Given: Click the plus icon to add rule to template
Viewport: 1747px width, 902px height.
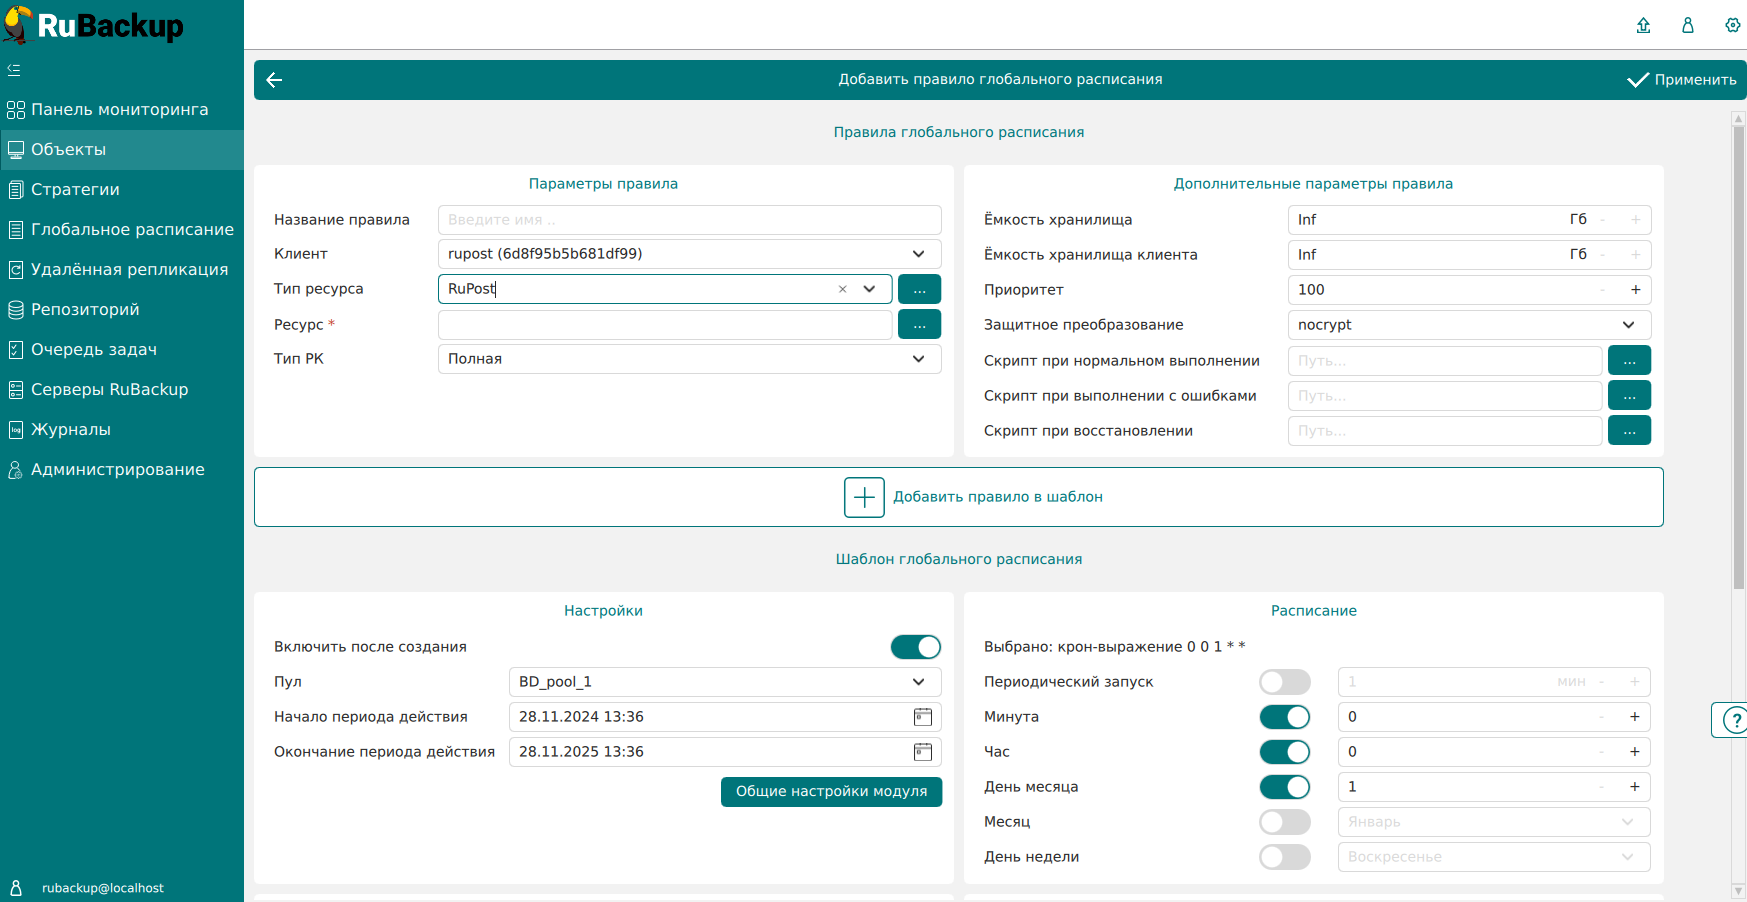Looking at the screenshot, I should [x=864, y=497].
